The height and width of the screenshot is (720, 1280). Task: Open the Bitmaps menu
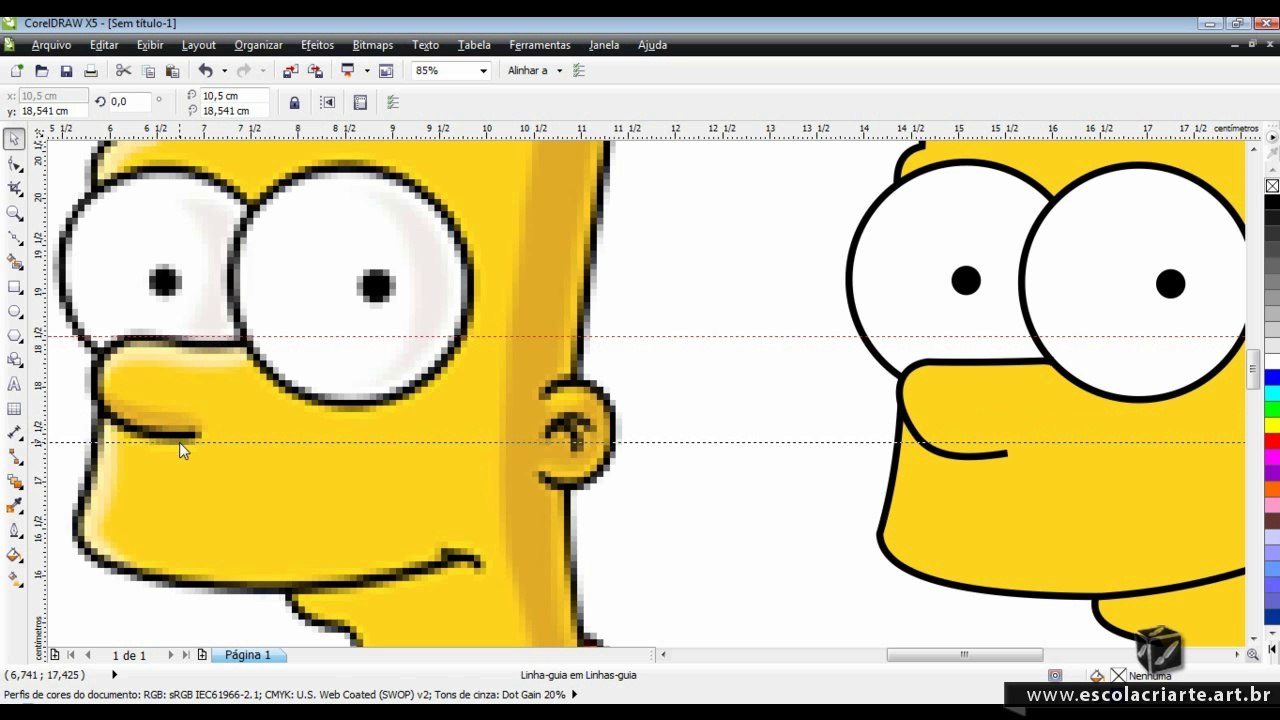point(372,45)
